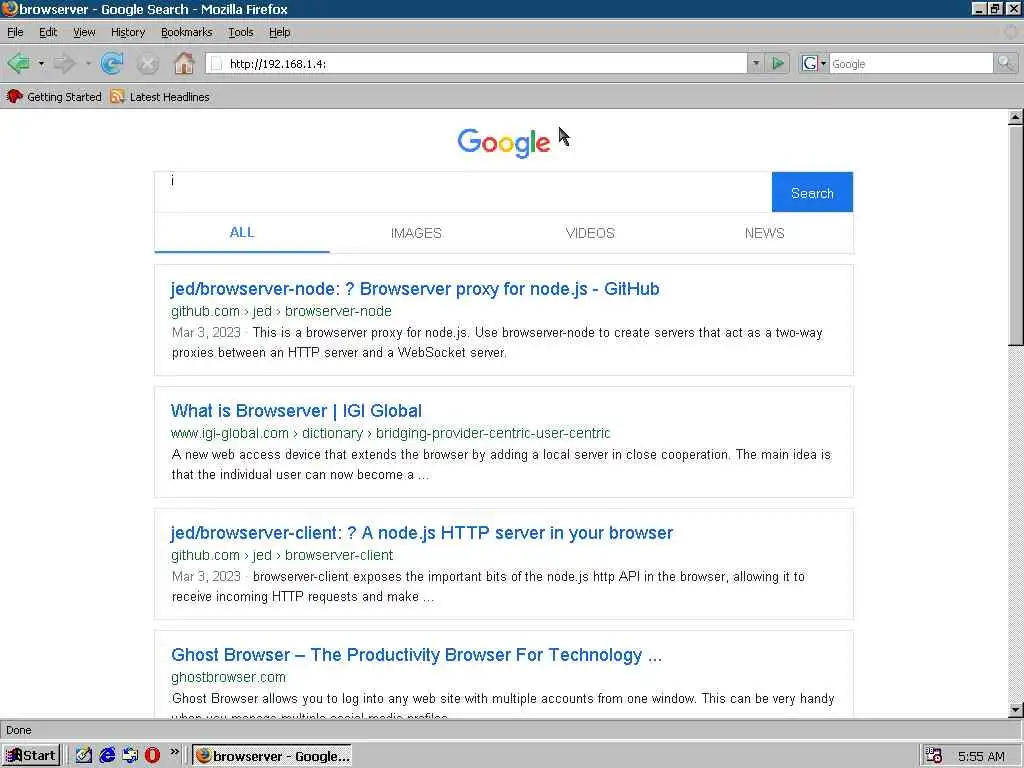Reload the page with the Refresh icon
Viewport: 1024px width, 768px height.
tap(112, 63)
